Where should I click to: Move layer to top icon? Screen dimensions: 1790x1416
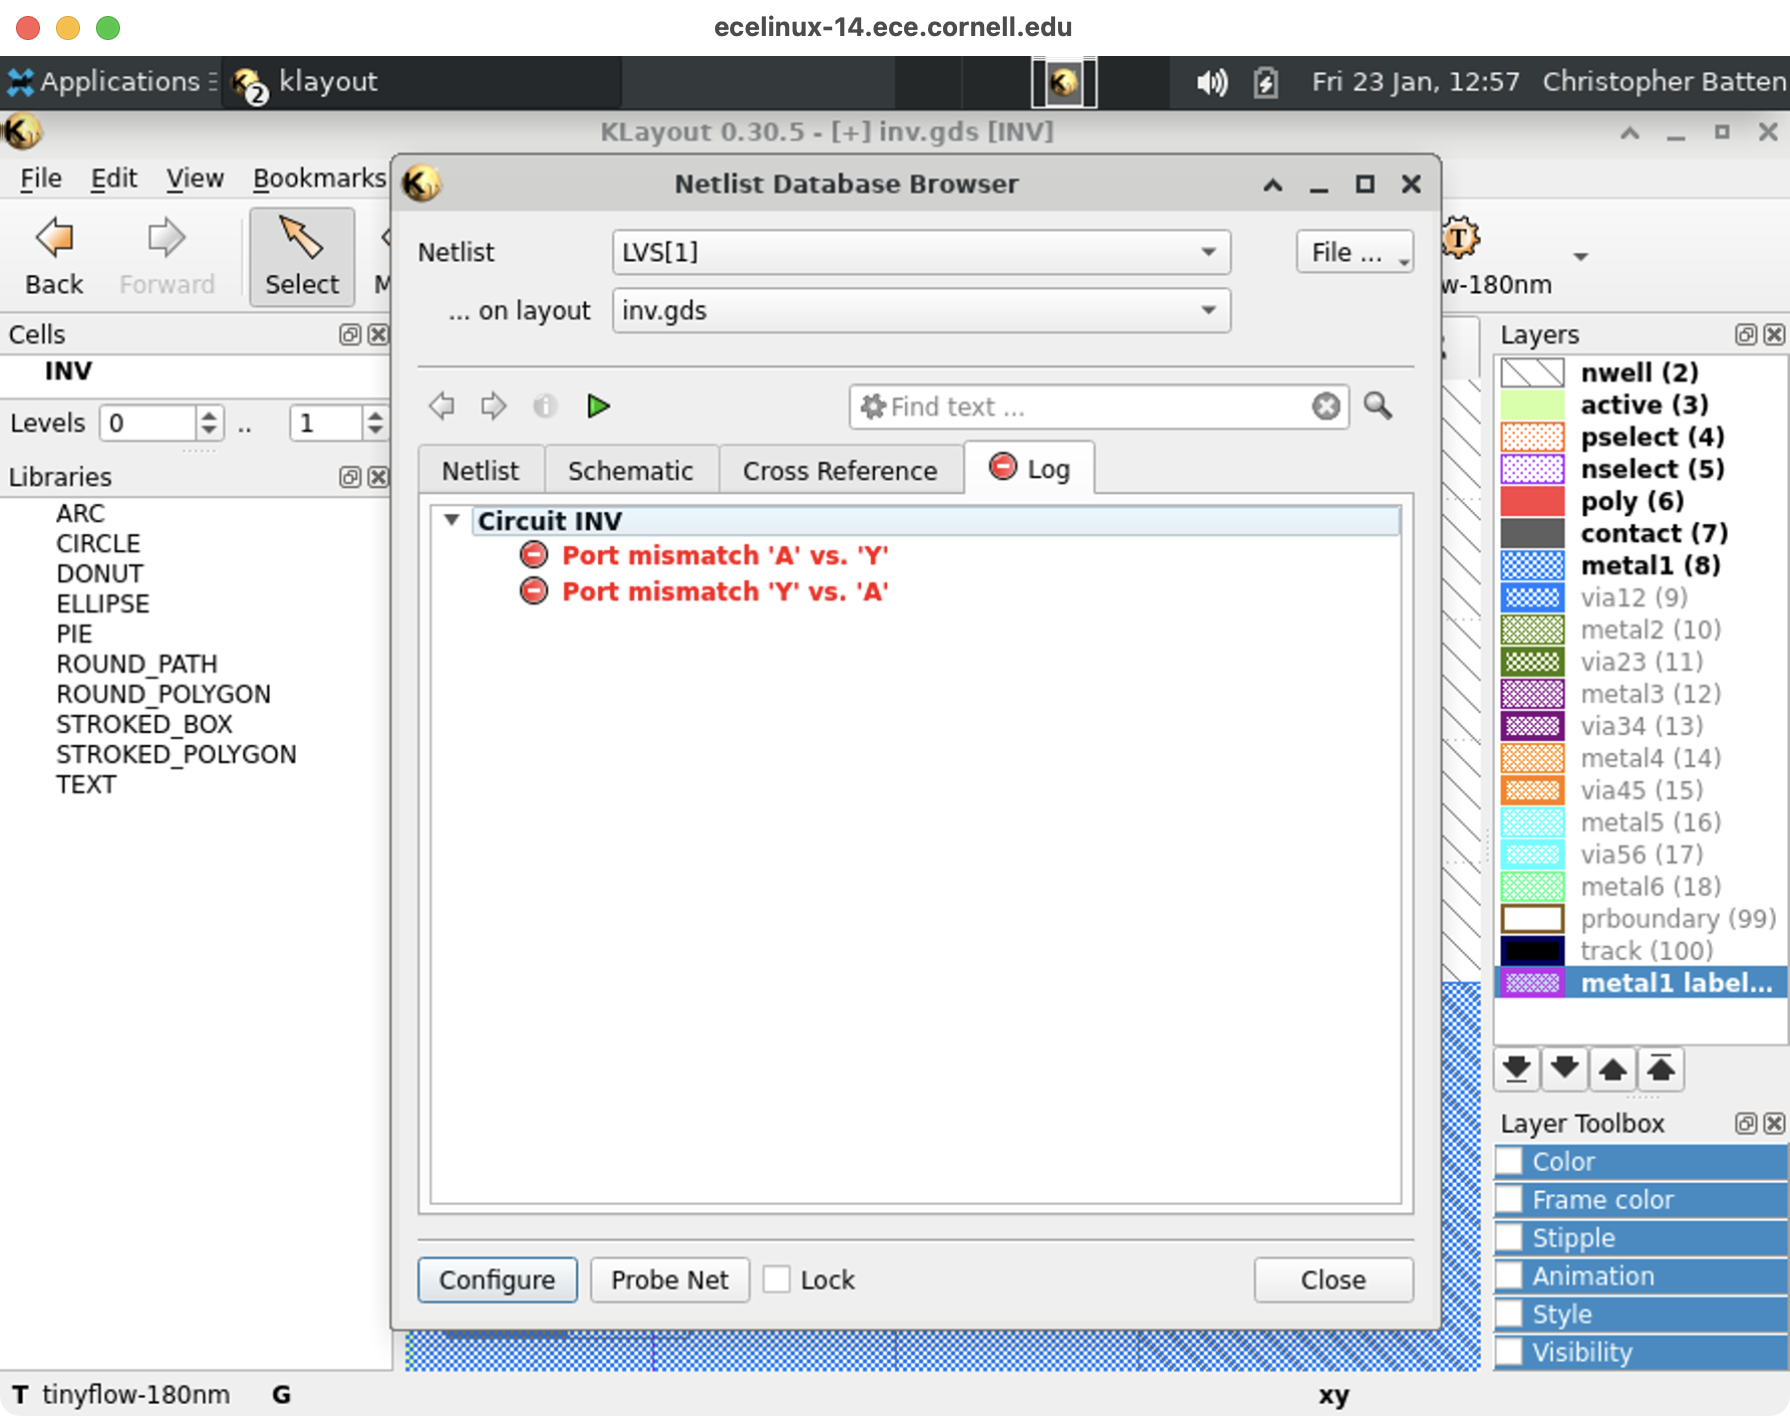pyautogui.click(x=1661, y=1068)
